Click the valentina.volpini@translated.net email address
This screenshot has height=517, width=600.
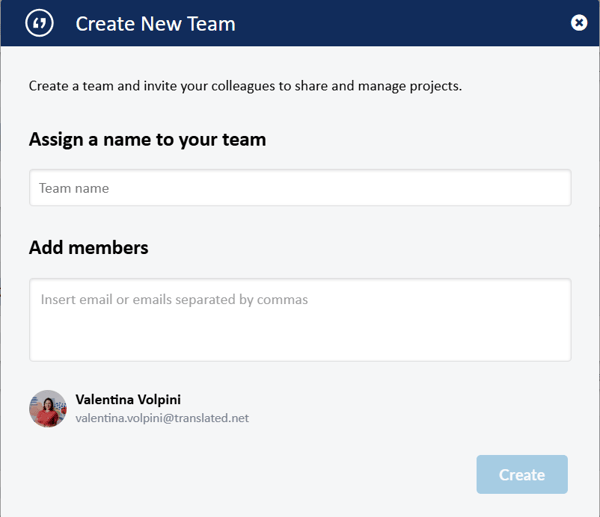[162, 418]
